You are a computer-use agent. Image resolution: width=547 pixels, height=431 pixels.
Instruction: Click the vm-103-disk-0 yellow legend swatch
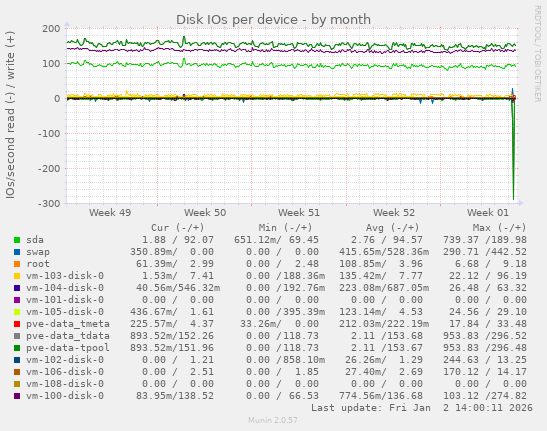[x=17, y=276]
